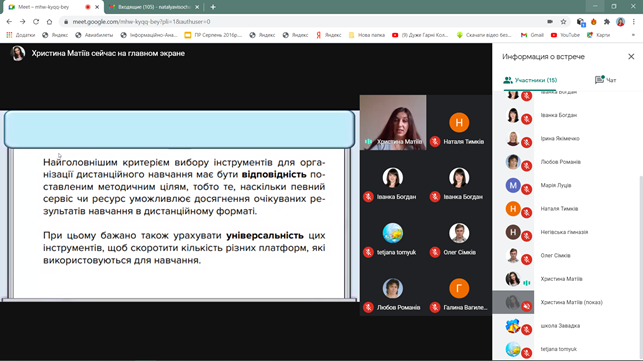
Task: Open the Gmail bookmark
Action: pos(532,35)
